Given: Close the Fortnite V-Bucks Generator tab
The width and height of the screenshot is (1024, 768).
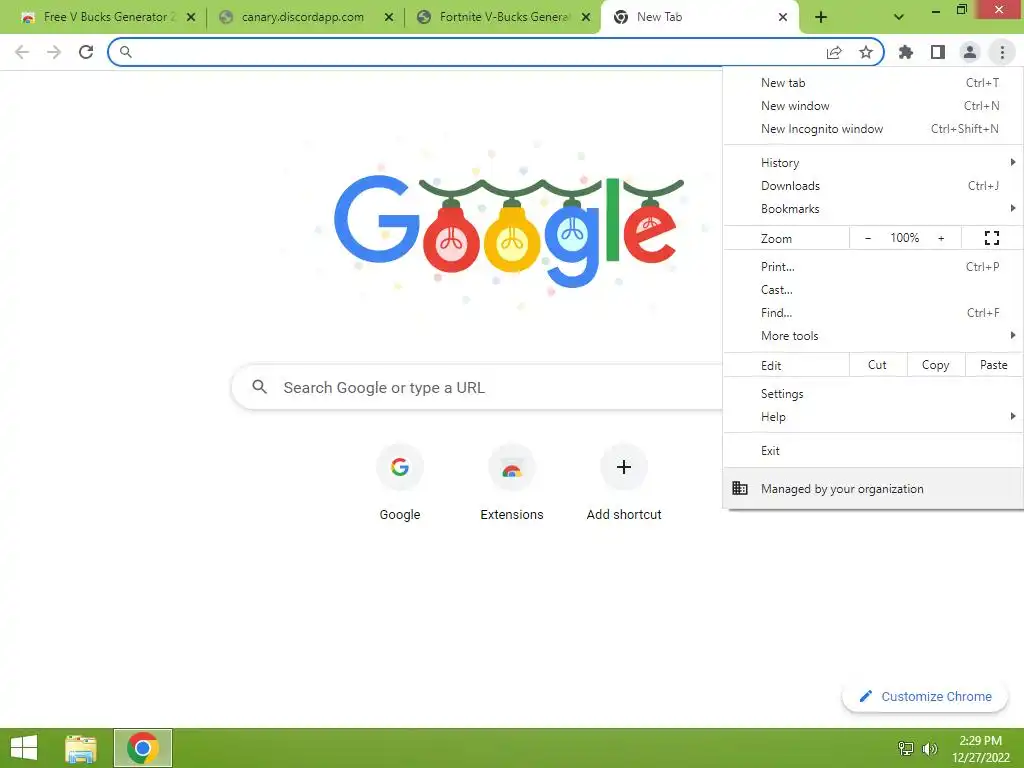Looking at the screenshot, I should pyautogui.click(x=586, y=18).
